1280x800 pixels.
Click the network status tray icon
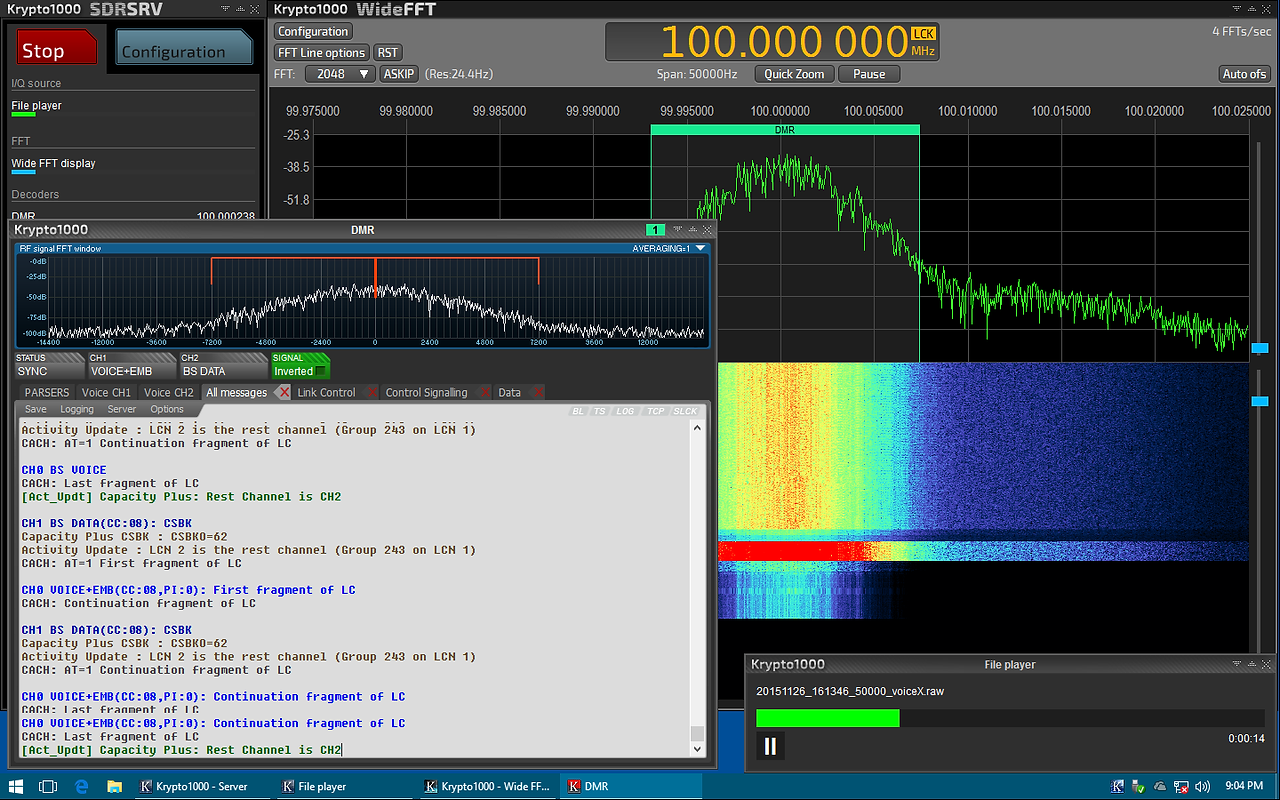click(1181, 786)
